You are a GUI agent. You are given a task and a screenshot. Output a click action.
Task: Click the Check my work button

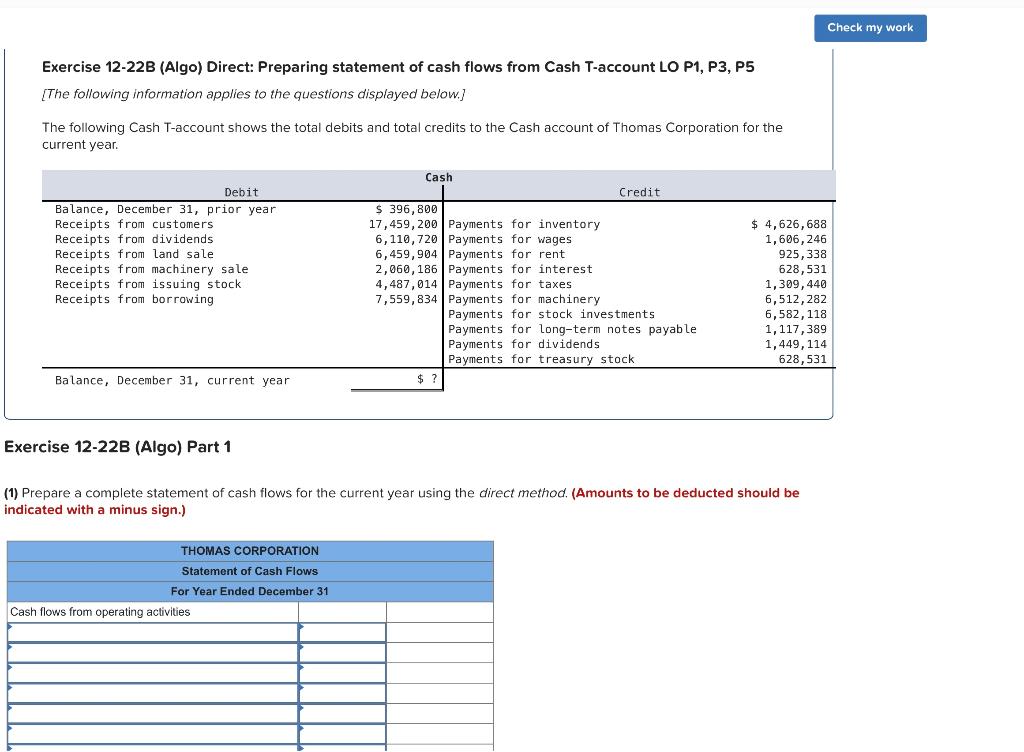[869, 28]
